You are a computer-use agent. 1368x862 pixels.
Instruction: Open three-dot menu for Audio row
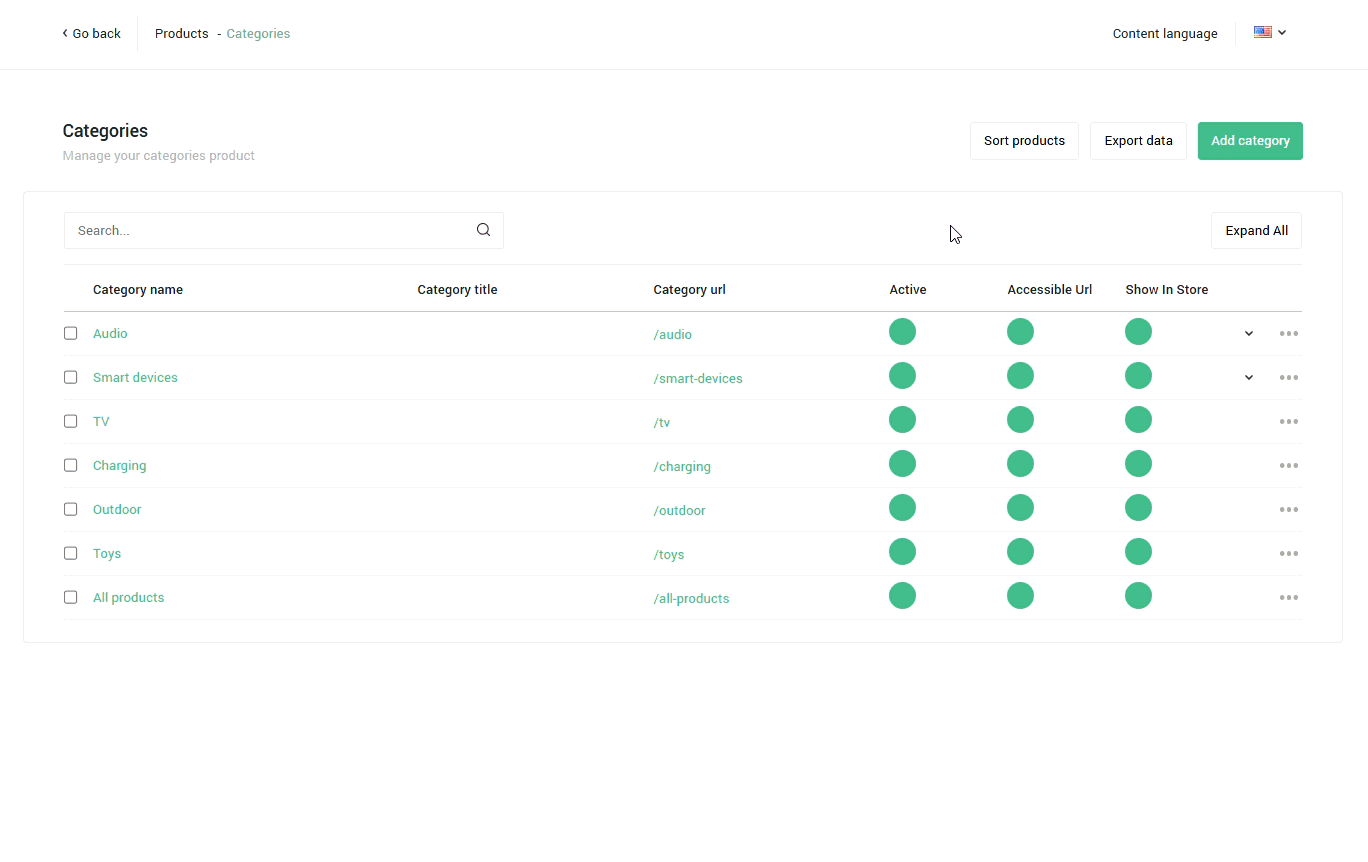click(x=1288, y=334)
